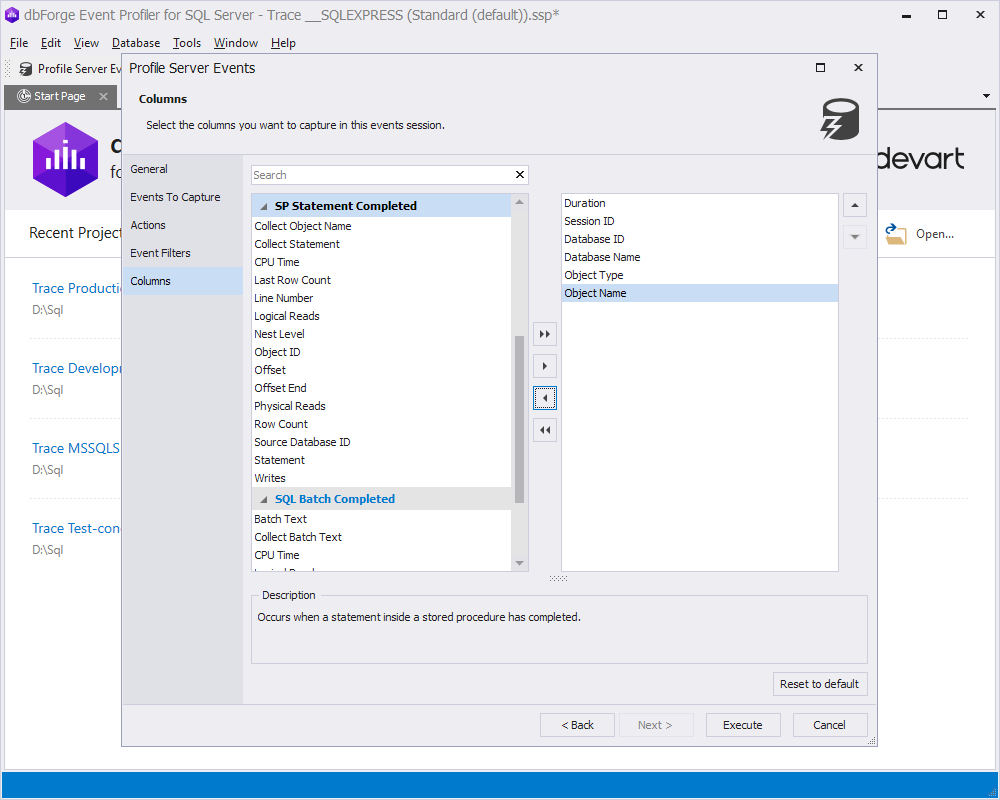Select Batch Text column
The width and height of the screenshot is (1000, 800).
click(381, 519)
